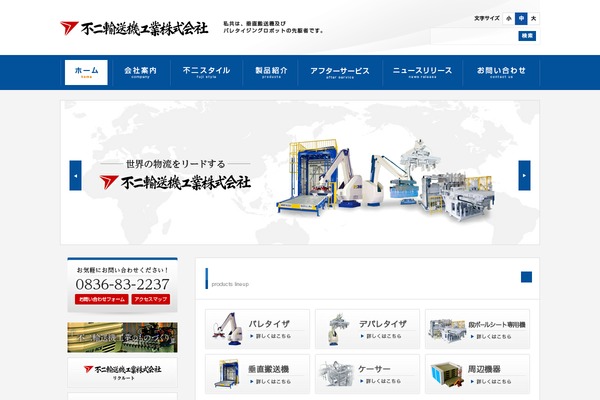The width and height of the screenshot is (600, 400).
Task: Open the アクセスマップ red button
Action: tap(151, 299)
